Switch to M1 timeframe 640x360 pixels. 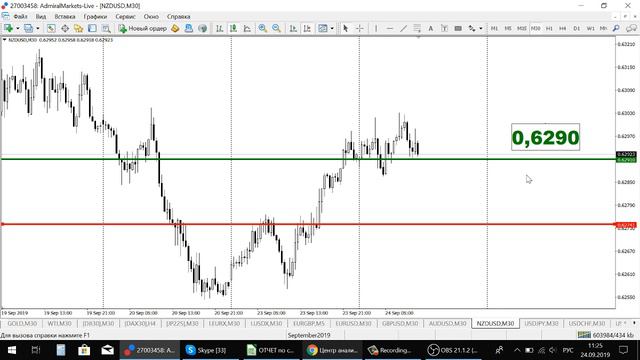pos(494,28)
